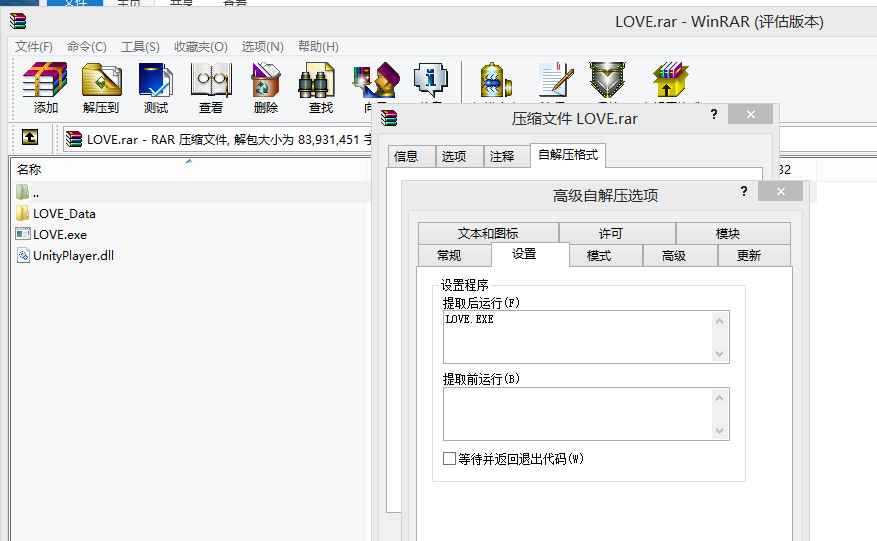The height and width of the screenshot is (541, 877).
Task: Switch to the 注释 tab
Action: point(507,156)
